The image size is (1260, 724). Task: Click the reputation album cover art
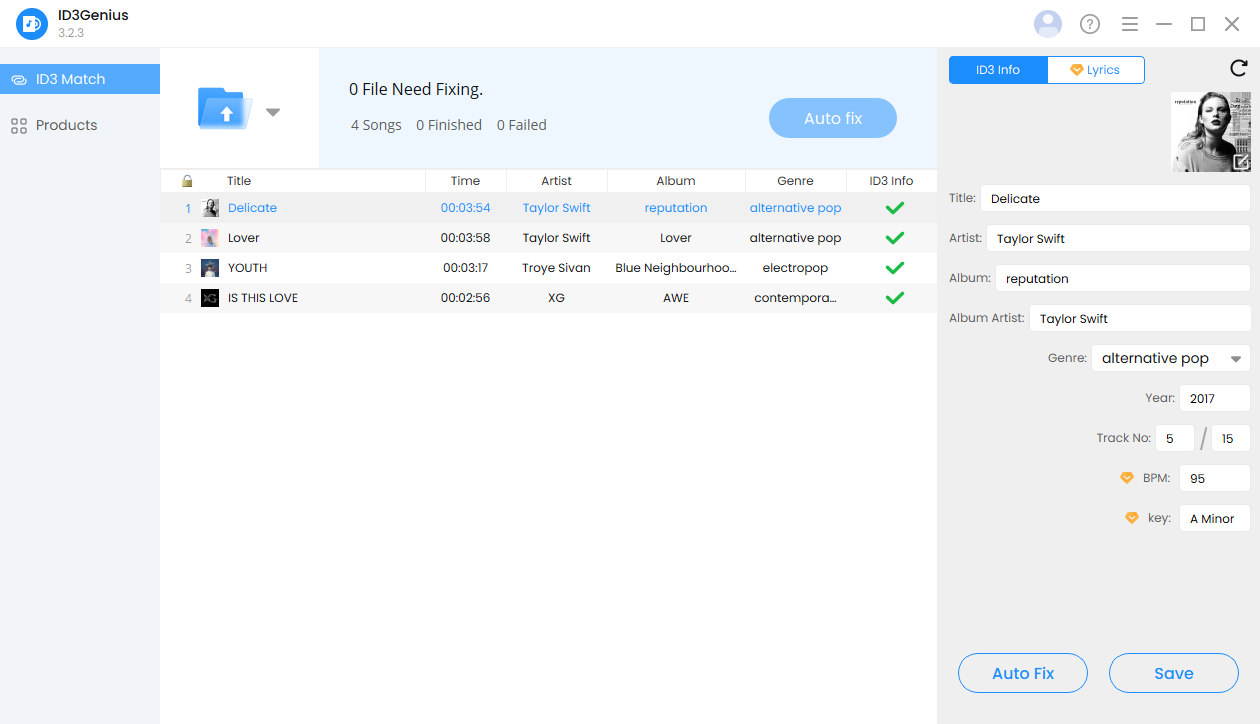click(x=1210, y=132)
